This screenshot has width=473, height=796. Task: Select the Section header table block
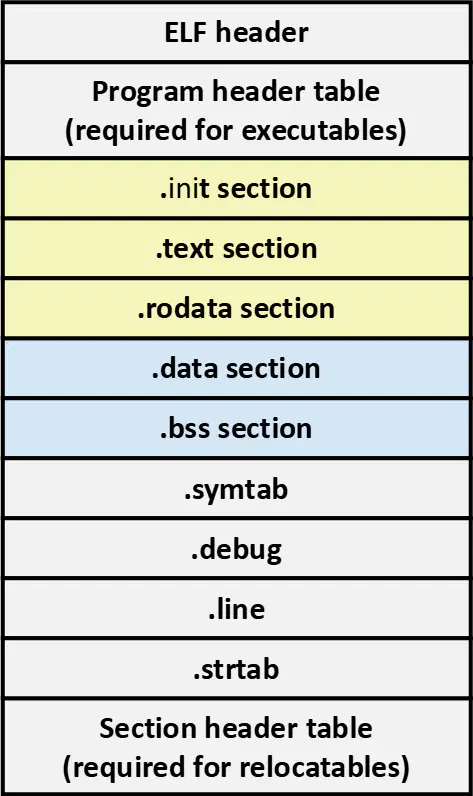tap(236, 746)
